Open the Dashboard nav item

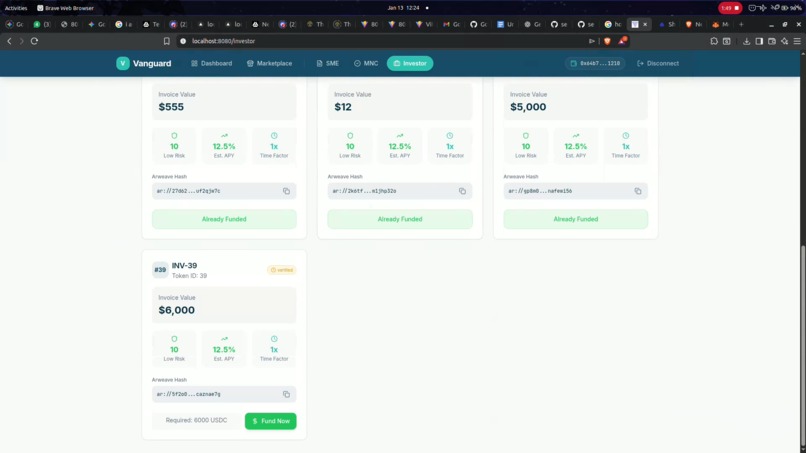212,63
